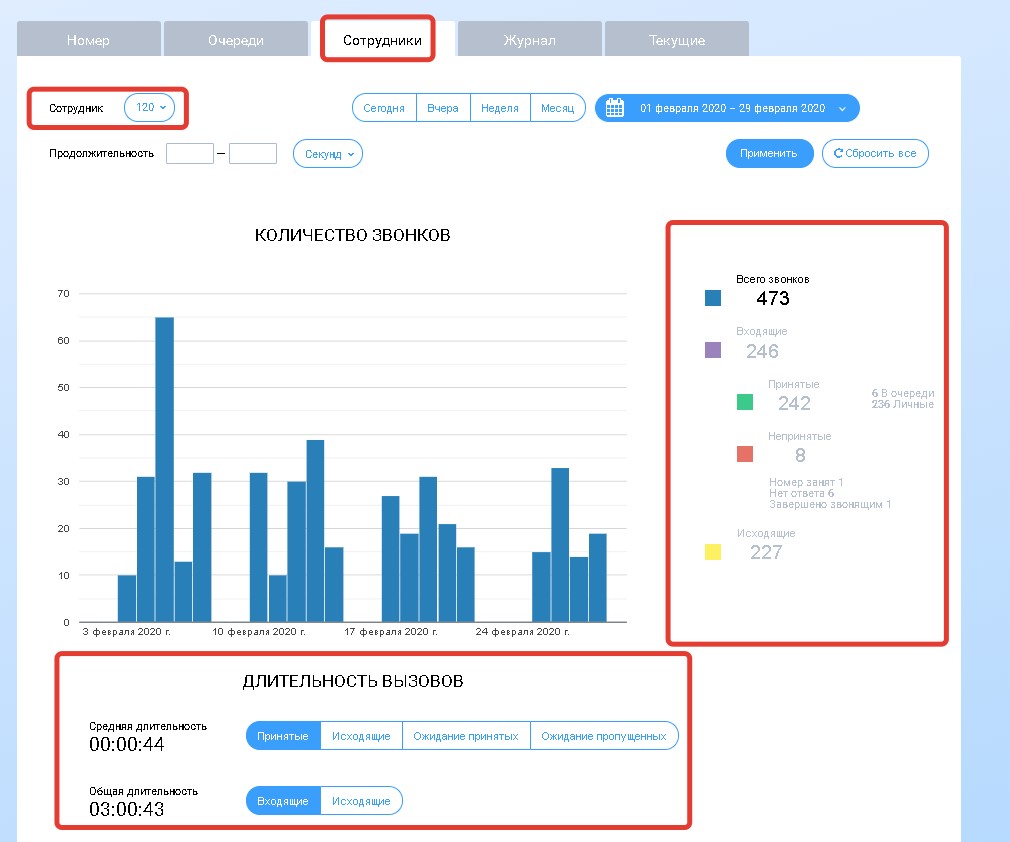Go to the Журнал tab

click(529, 40)
